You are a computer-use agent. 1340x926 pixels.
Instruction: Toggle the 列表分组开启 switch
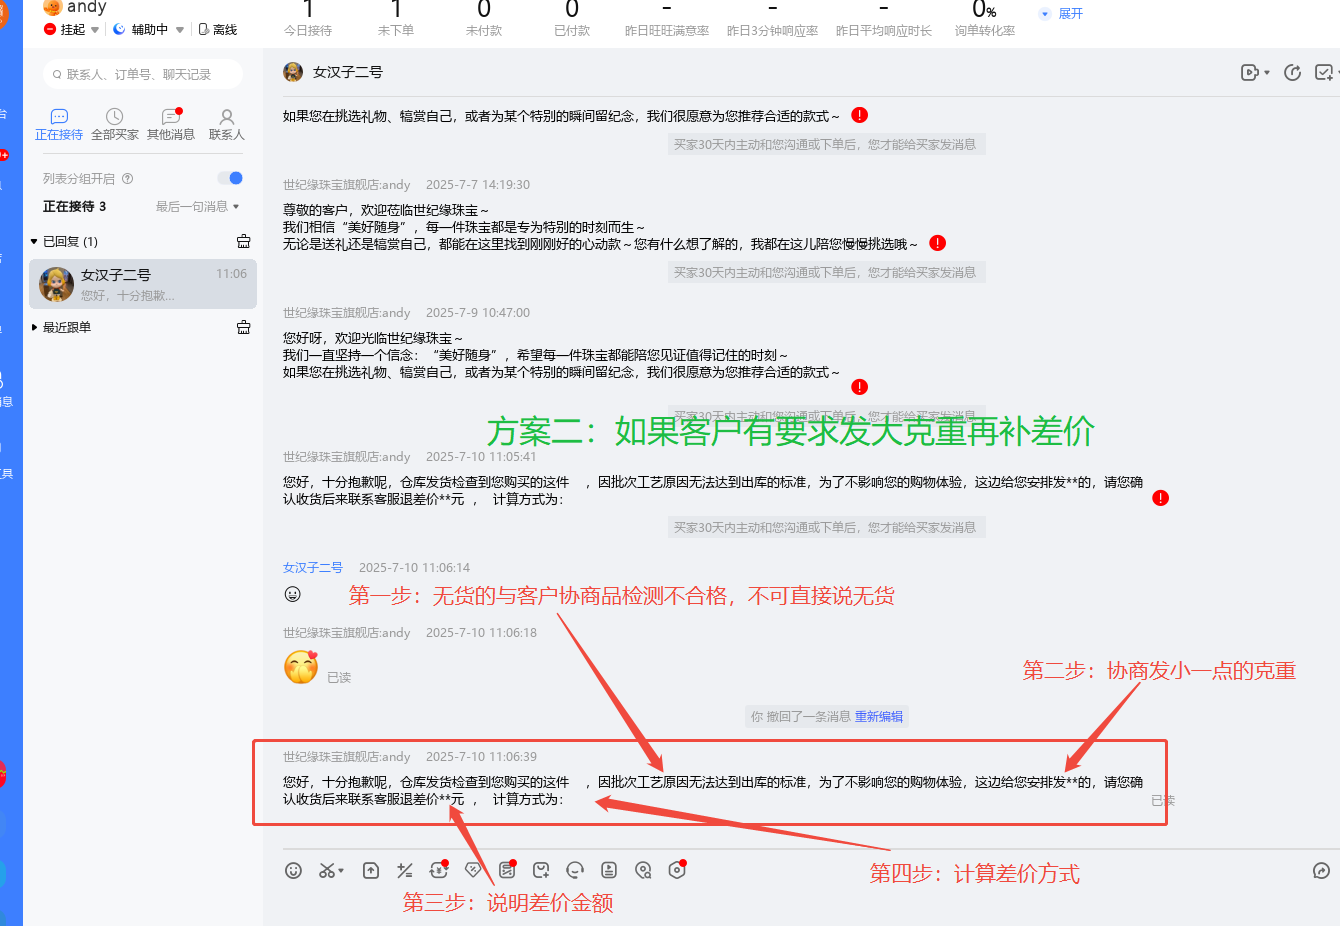pos(230,178)
